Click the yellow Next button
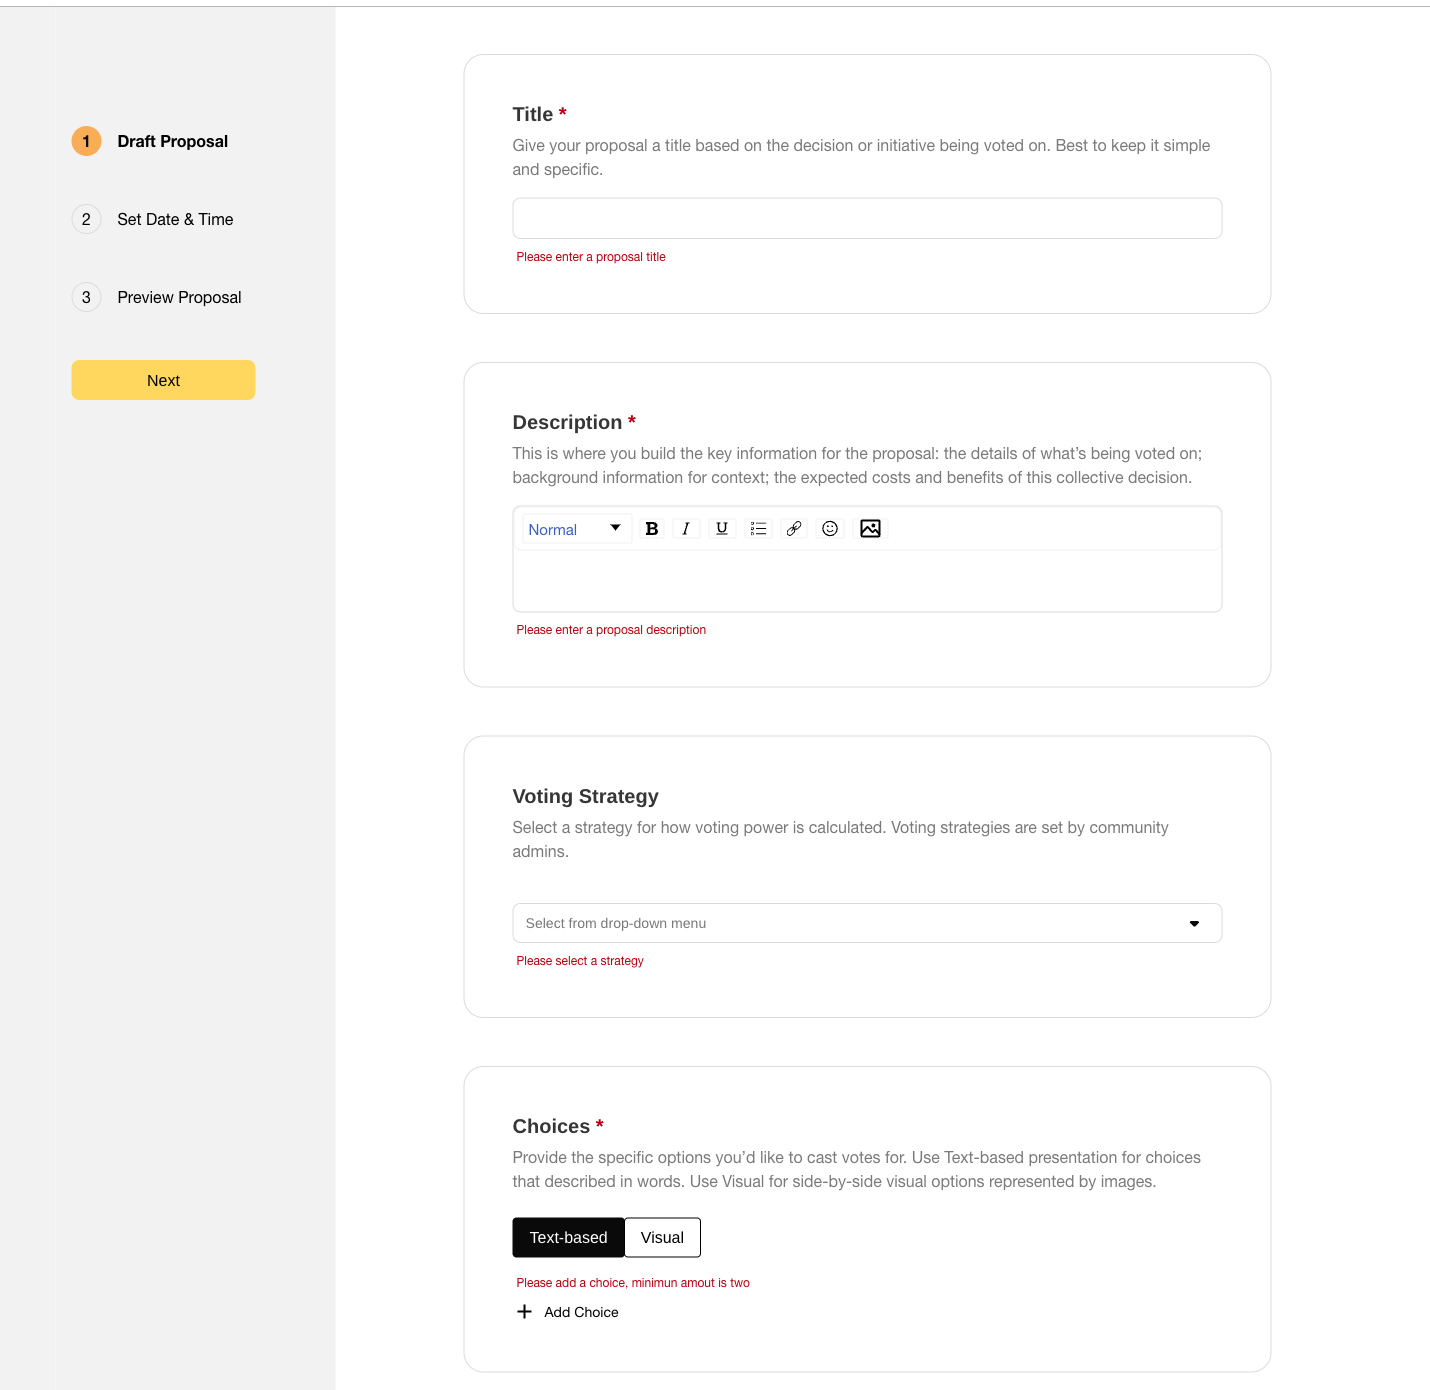 (x=163, y=380)
